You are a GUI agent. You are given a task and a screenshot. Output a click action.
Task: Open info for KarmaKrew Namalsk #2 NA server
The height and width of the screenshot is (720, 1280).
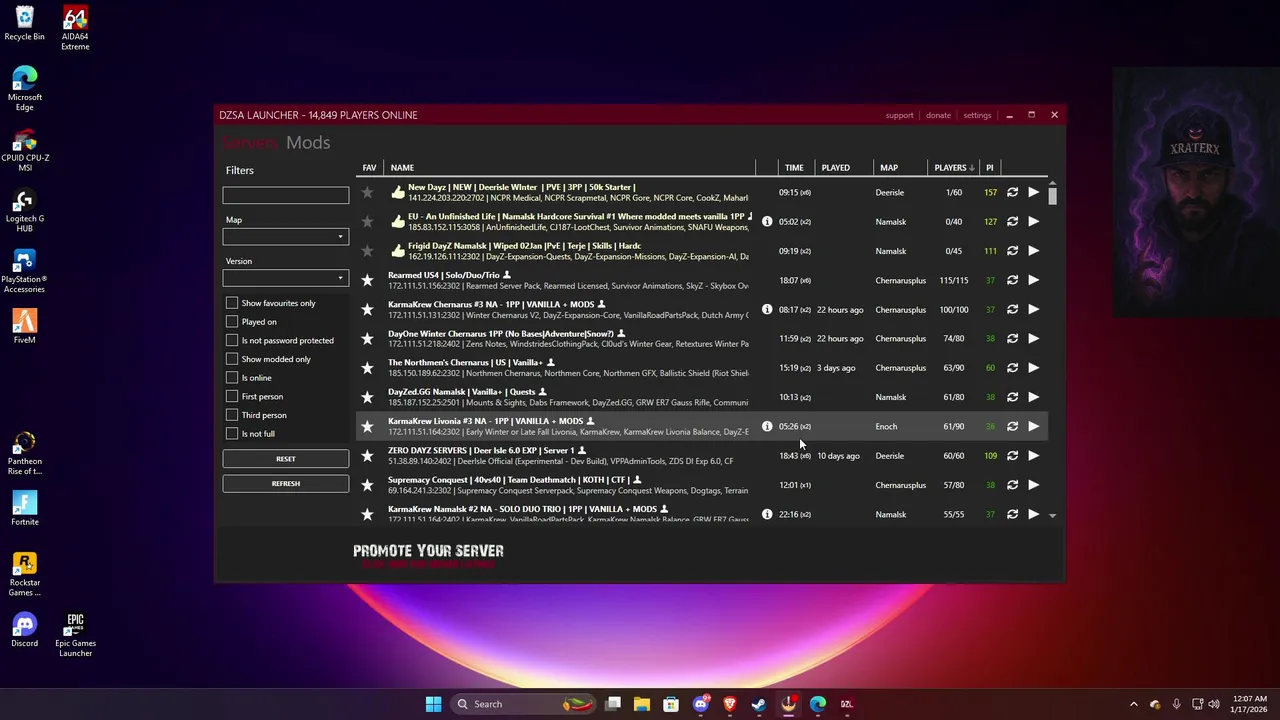(767, 514)
